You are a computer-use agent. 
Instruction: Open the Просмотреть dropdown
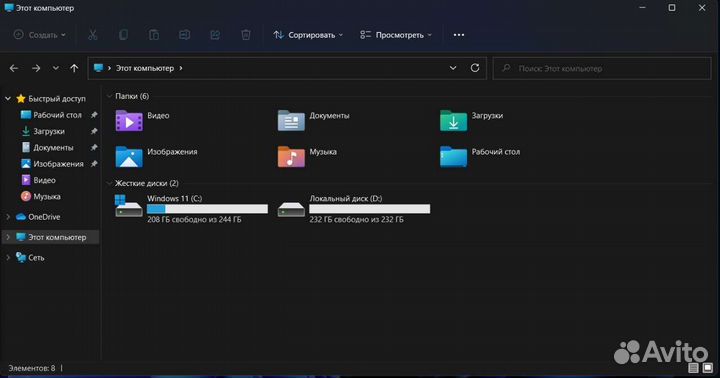[396, 35]
